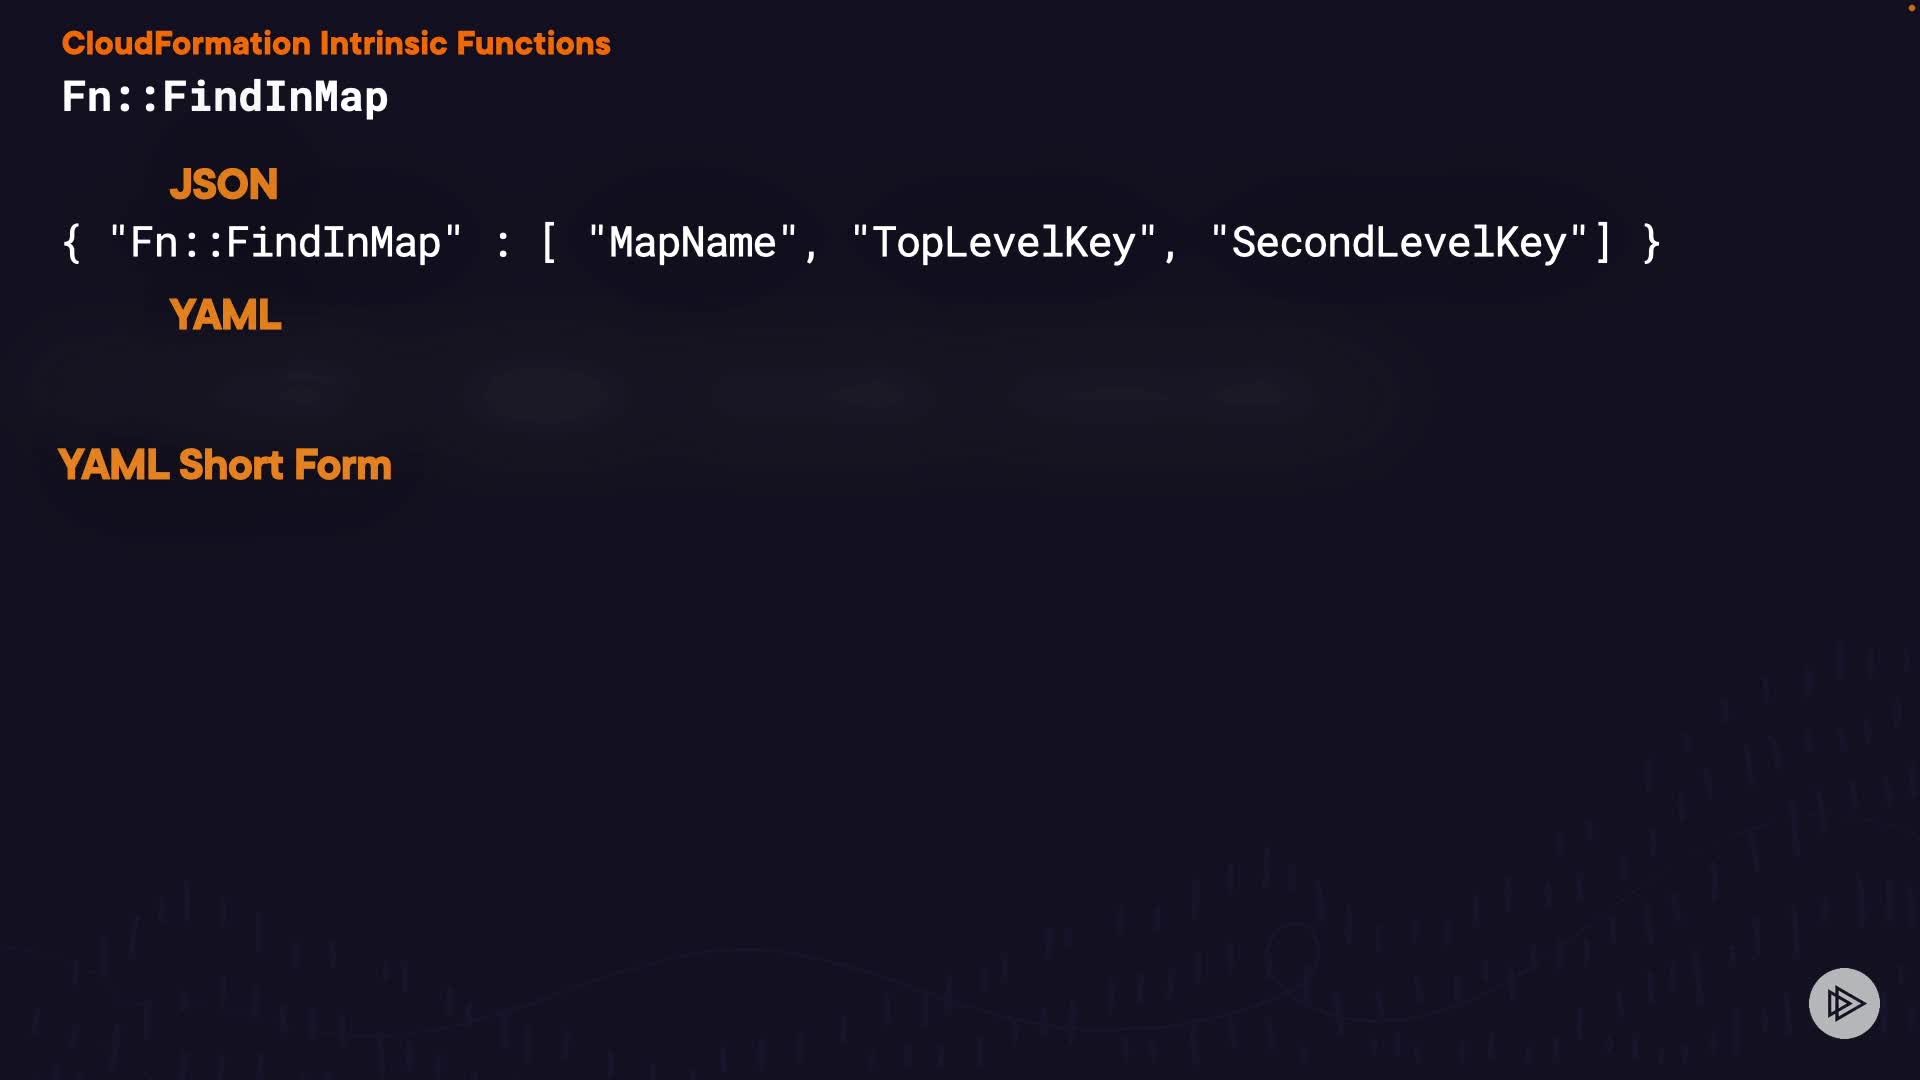Click the standalone YAML label under the code

point(226,316)
